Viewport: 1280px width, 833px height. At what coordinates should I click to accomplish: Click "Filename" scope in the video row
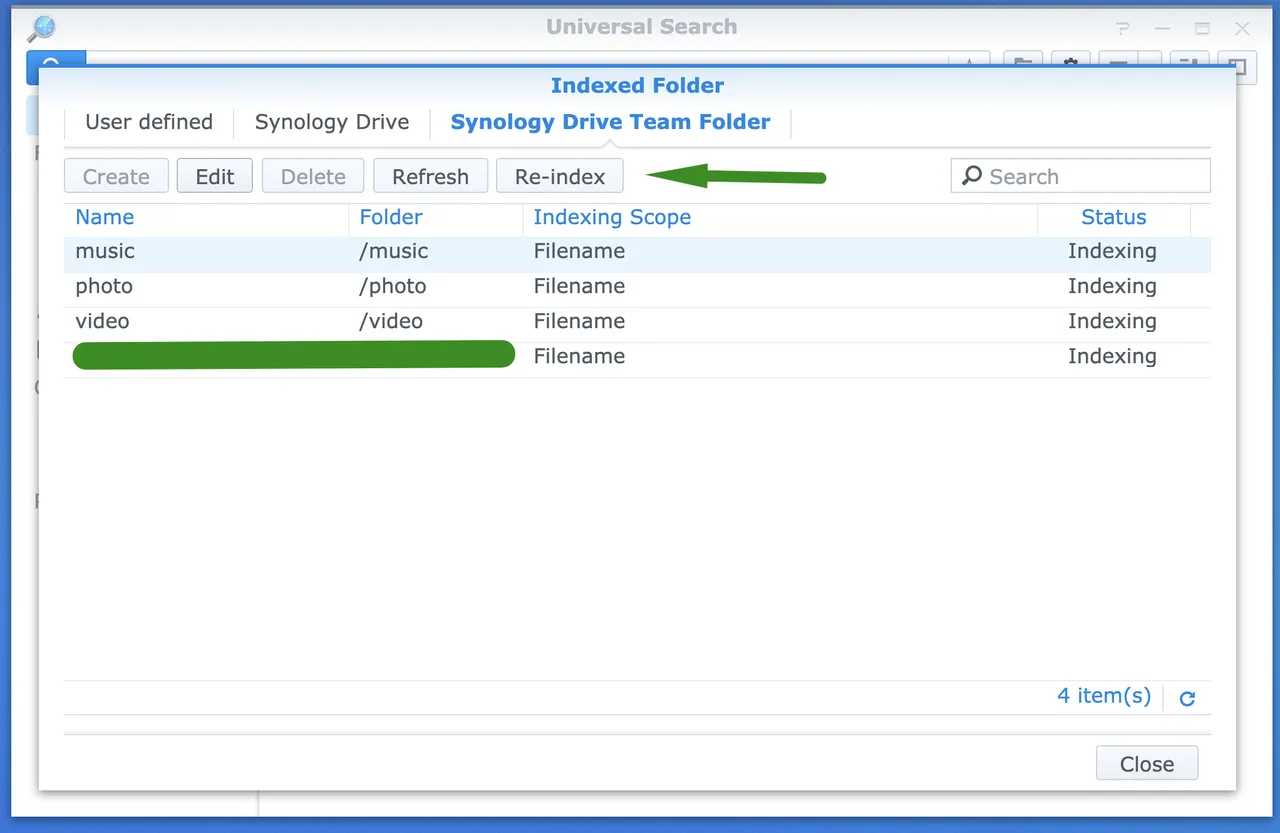point(579,321)
